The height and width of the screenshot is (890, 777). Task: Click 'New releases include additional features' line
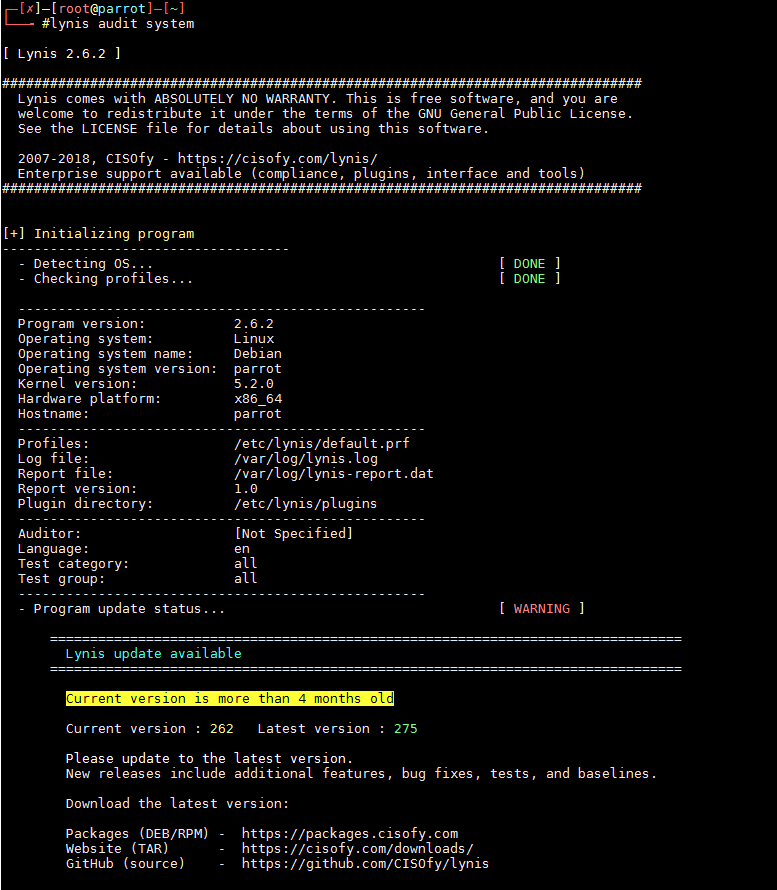(362, 774)
